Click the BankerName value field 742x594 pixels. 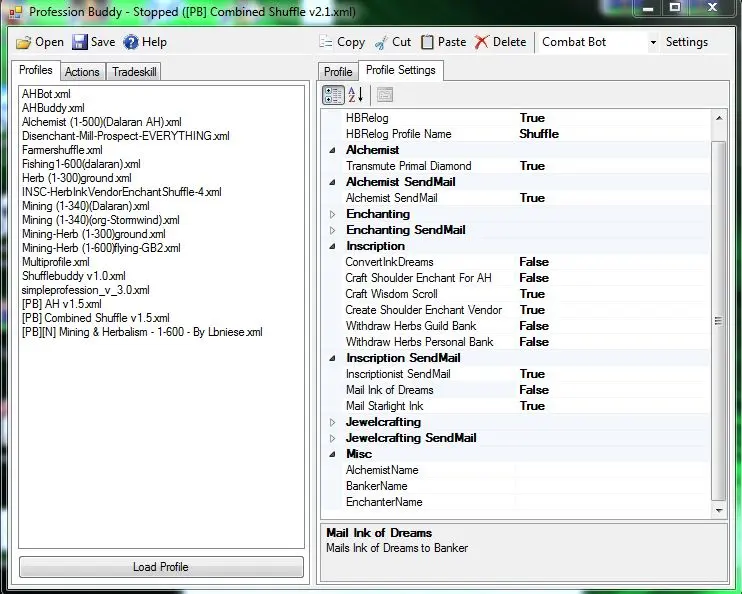pyautogui.click(x=612, y=486)
